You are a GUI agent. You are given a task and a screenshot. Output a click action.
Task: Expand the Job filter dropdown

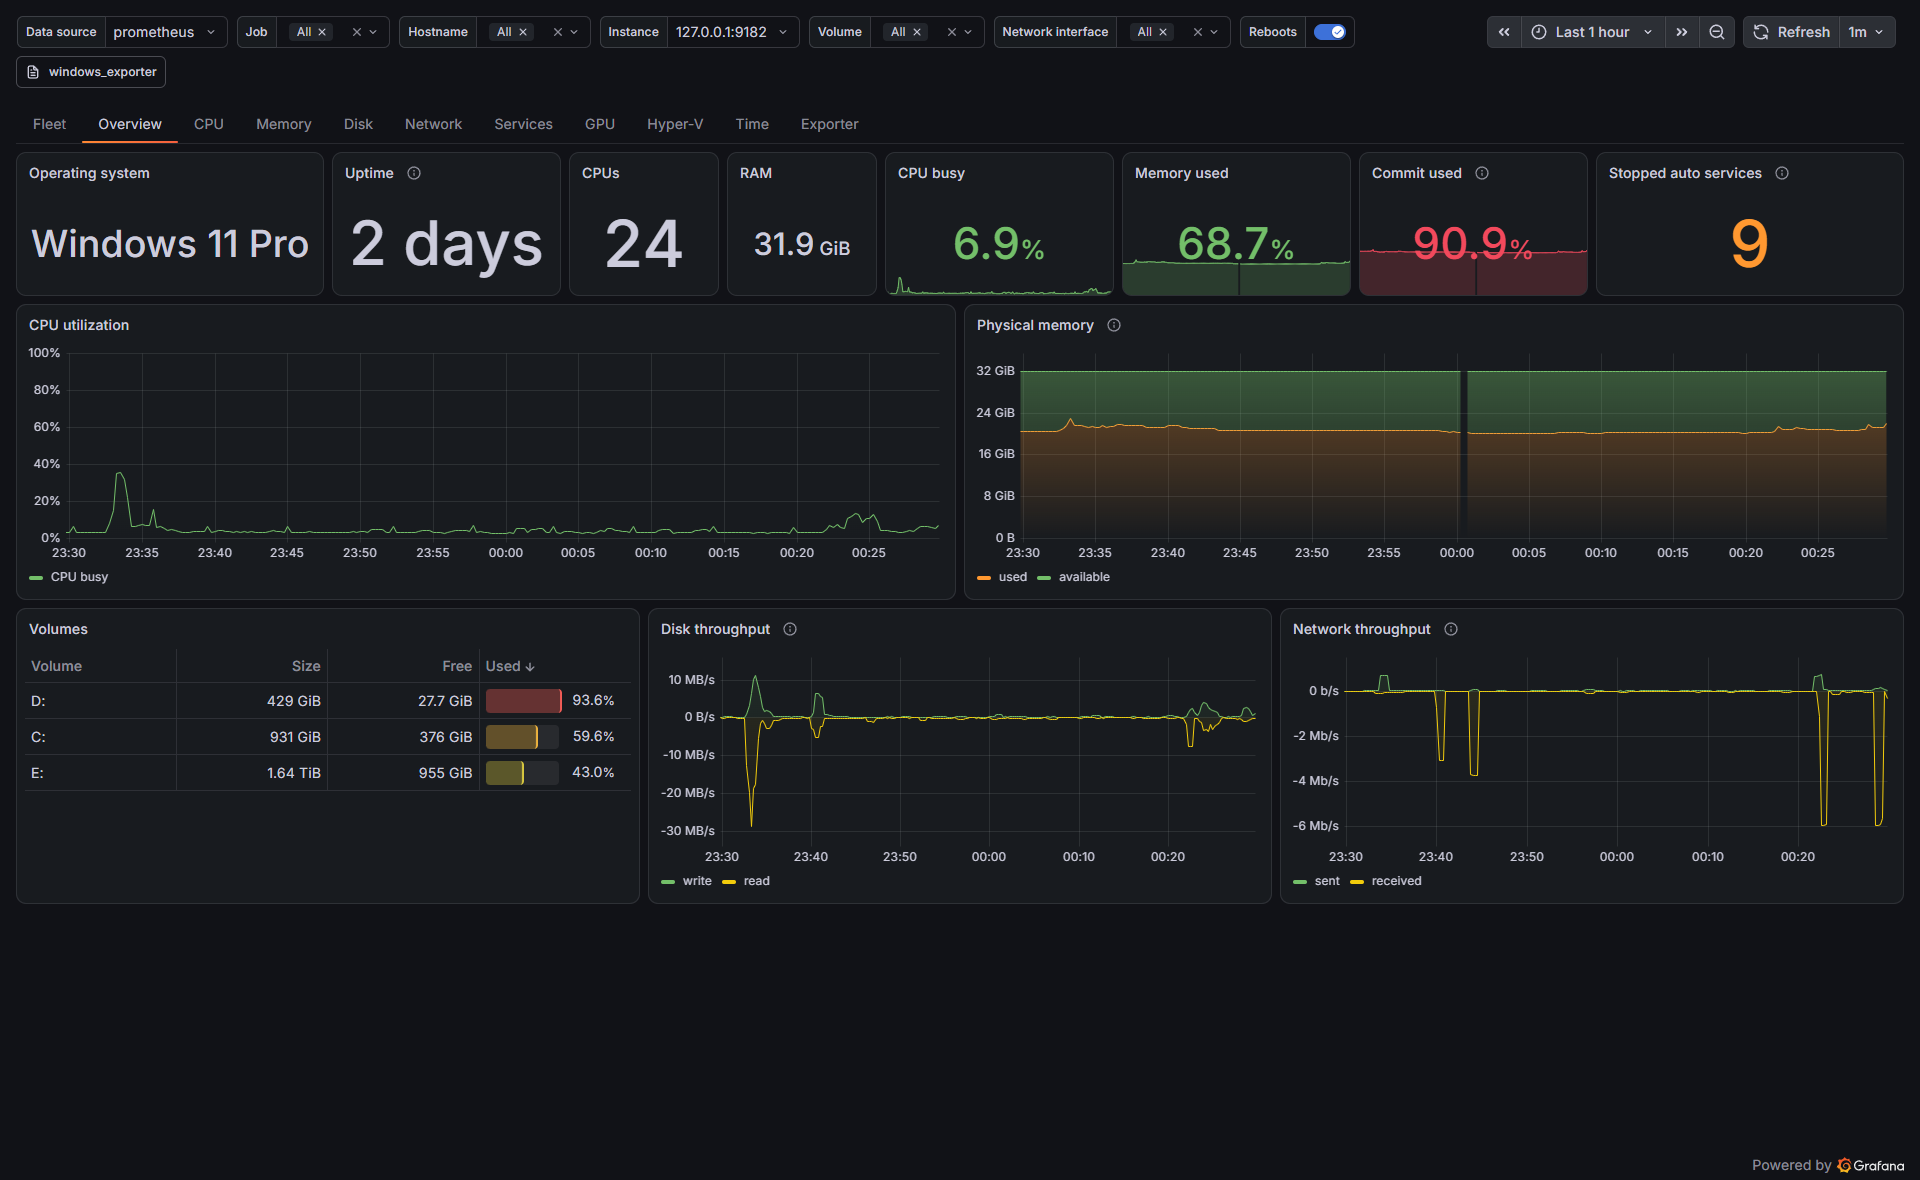click(x=373, y=32)
